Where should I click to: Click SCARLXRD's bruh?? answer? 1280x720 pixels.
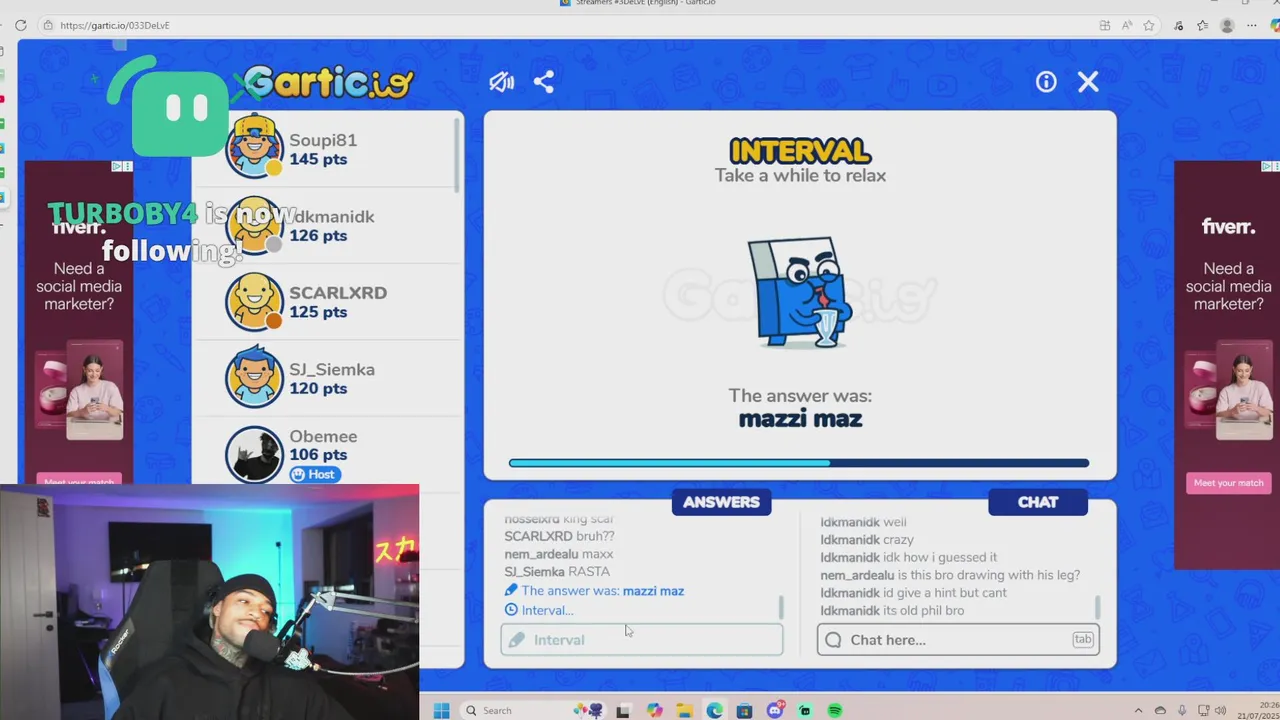tap(559, 536)
